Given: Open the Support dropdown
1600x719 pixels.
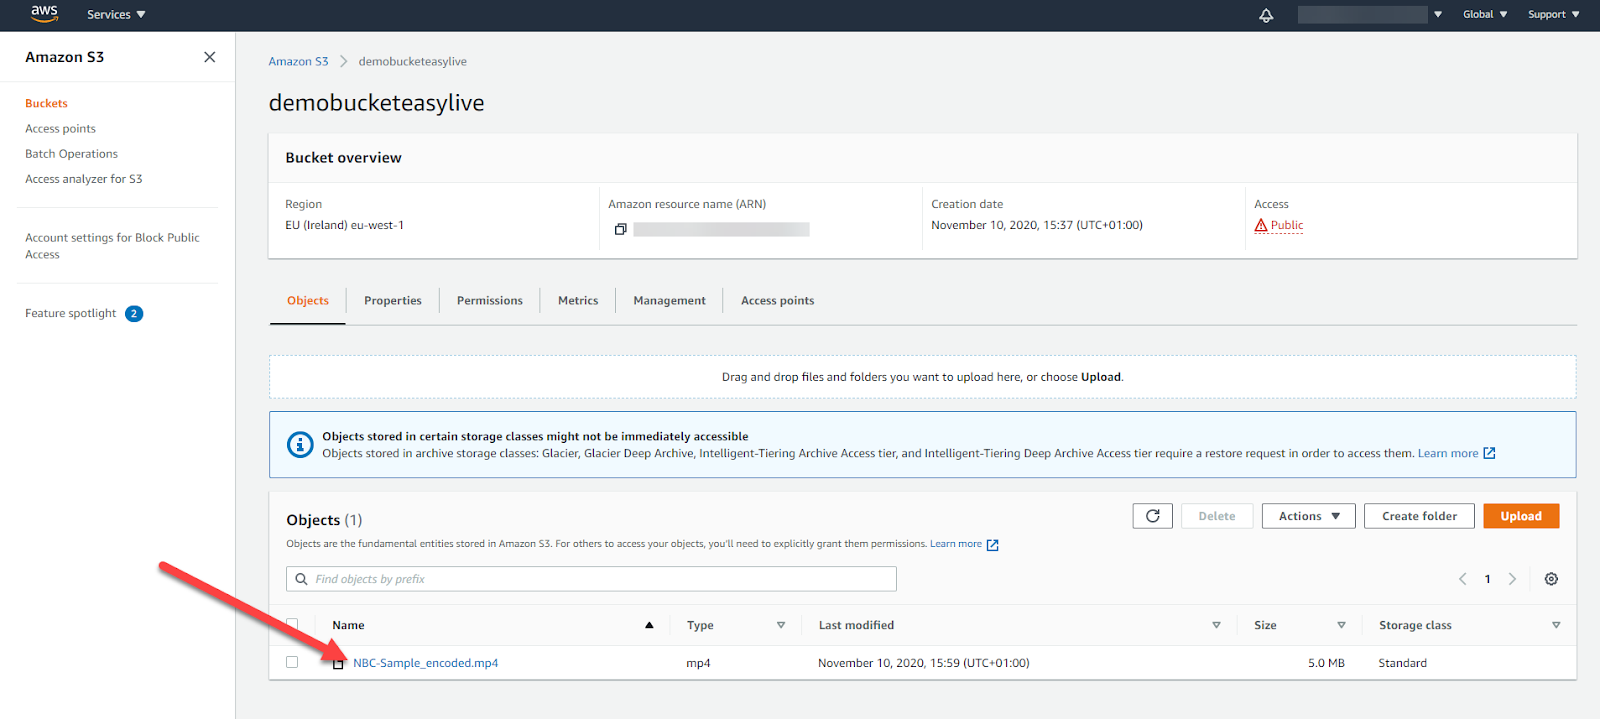Looking at the screenshot, I should (1554, 15).
